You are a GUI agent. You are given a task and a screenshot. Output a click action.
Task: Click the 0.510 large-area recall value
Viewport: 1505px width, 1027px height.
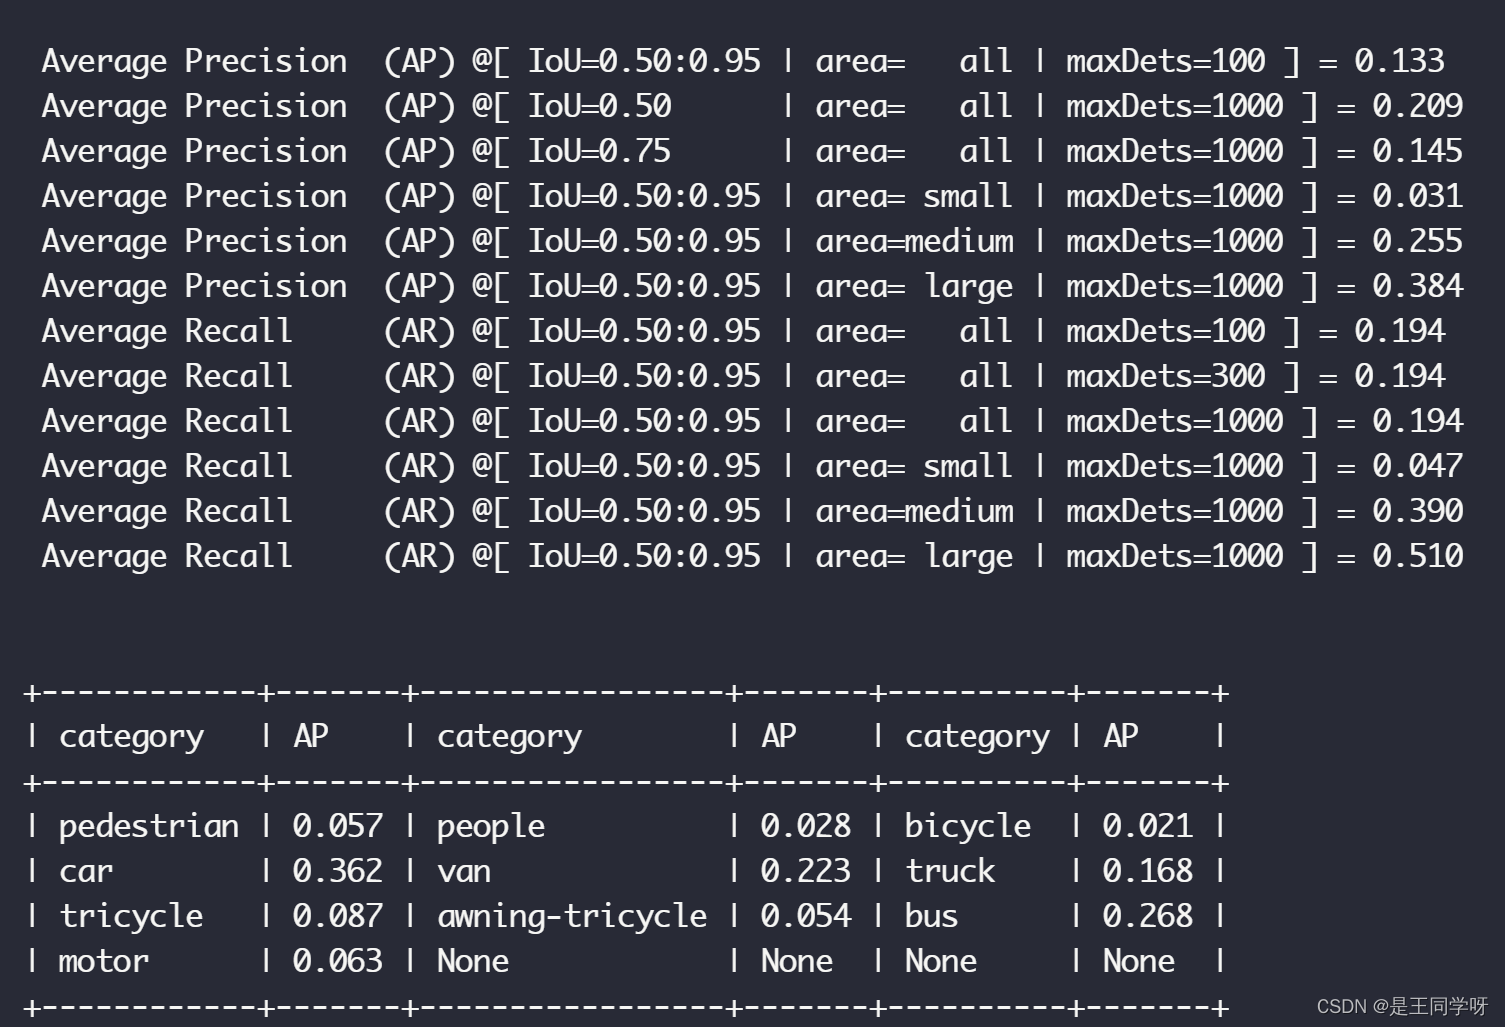(x=1417, y=556)
